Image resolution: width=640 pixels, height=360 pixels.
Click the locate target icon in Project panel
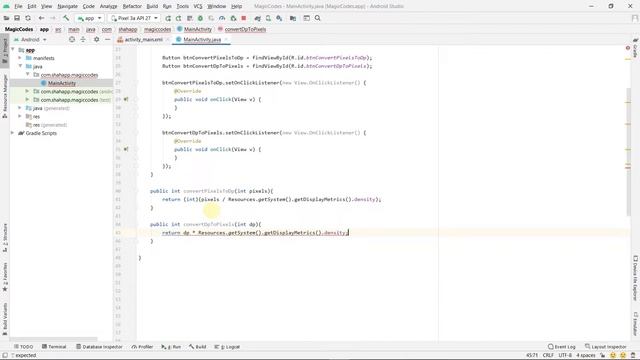(x=72, y=40)
